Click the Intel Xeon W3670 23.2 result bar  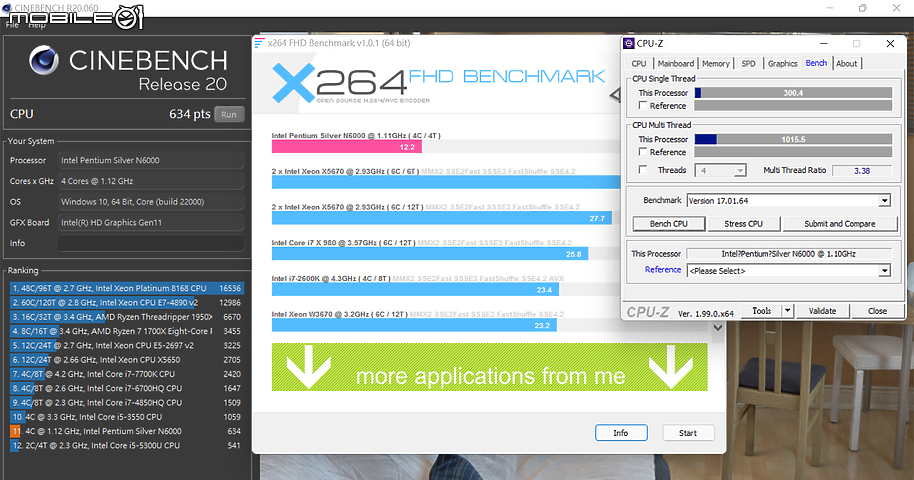pyautogui.click(x=414, y=325)
